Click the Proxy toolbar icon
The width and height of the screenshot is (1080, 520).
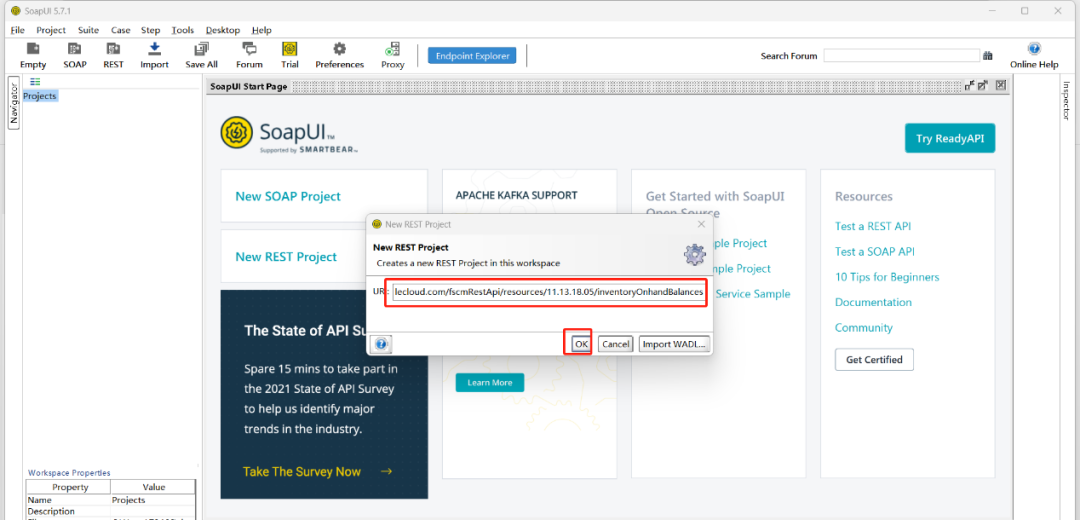coord(393,55)
